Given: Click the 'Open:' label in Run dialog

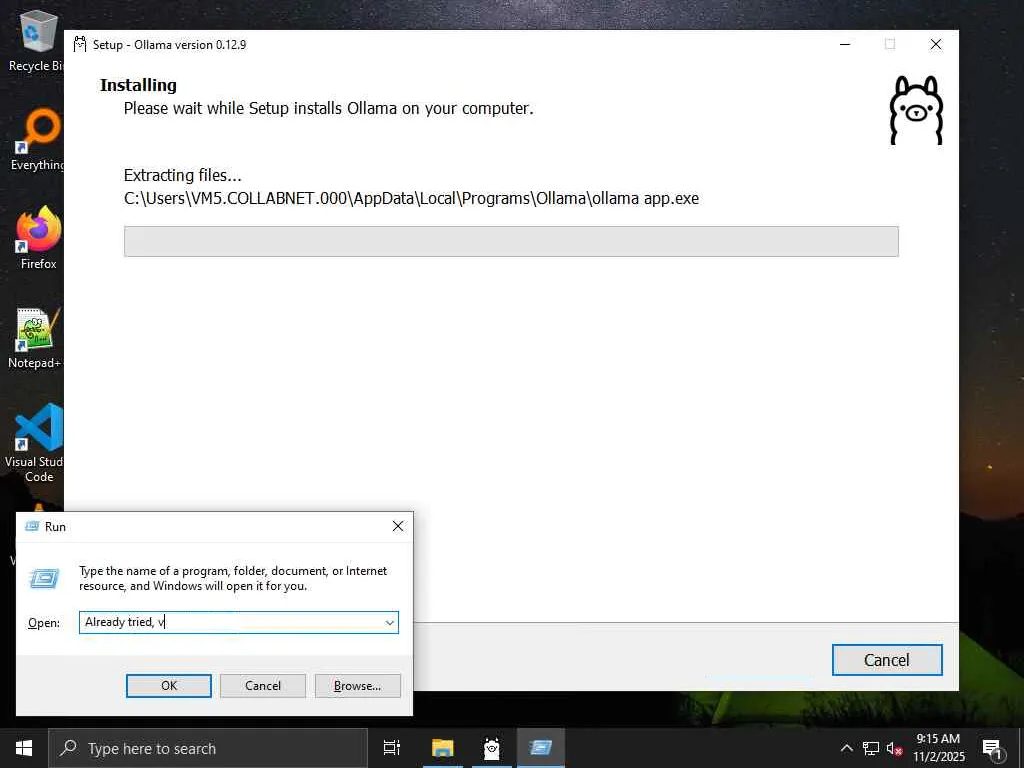Looking at the screenshot, I should tap(44, 623).
